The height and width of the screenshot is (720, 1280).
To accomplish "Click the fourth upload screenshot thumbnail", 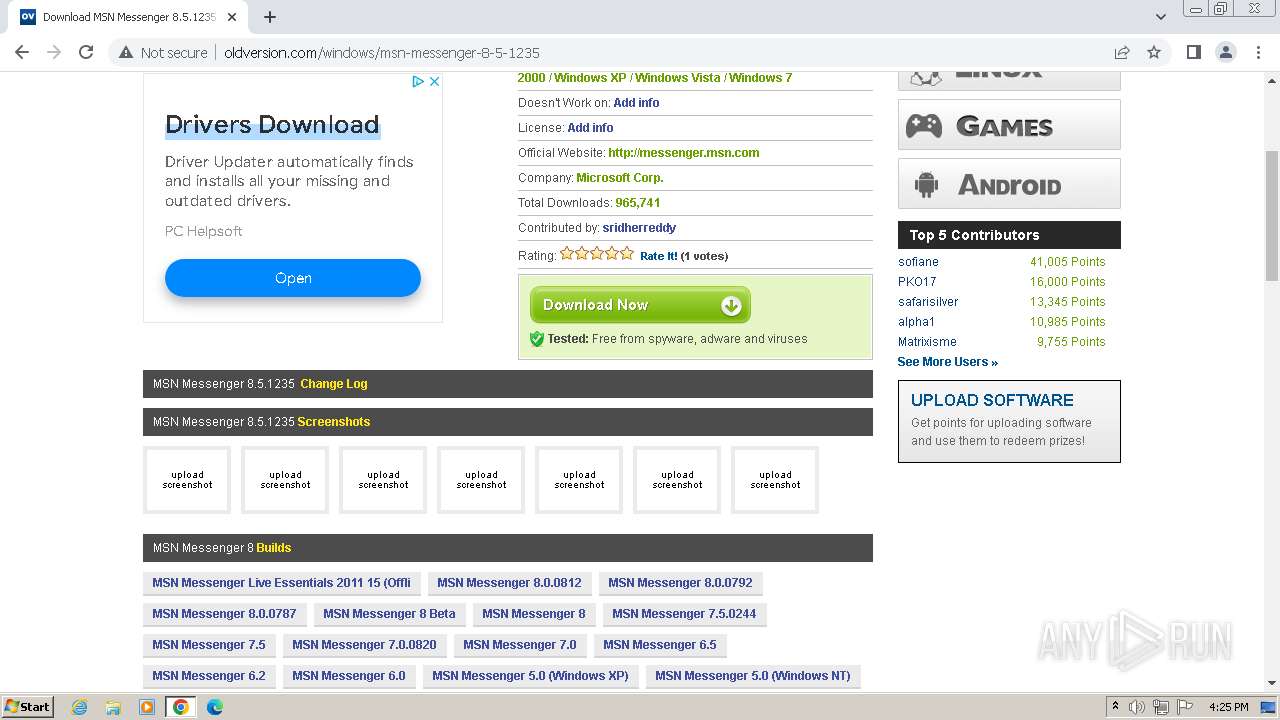I will (x=481, y=480).
